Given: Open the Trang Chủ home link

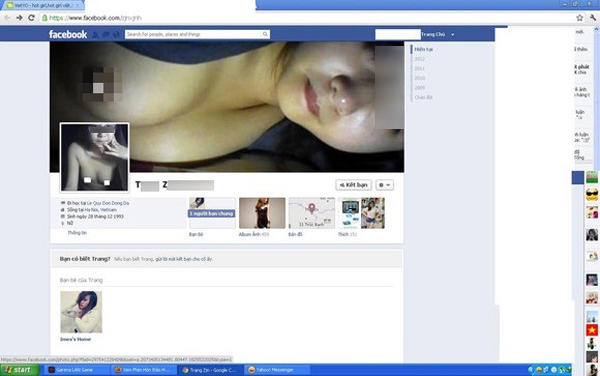Looking at the screenshot, I should [x=433, y=34].
